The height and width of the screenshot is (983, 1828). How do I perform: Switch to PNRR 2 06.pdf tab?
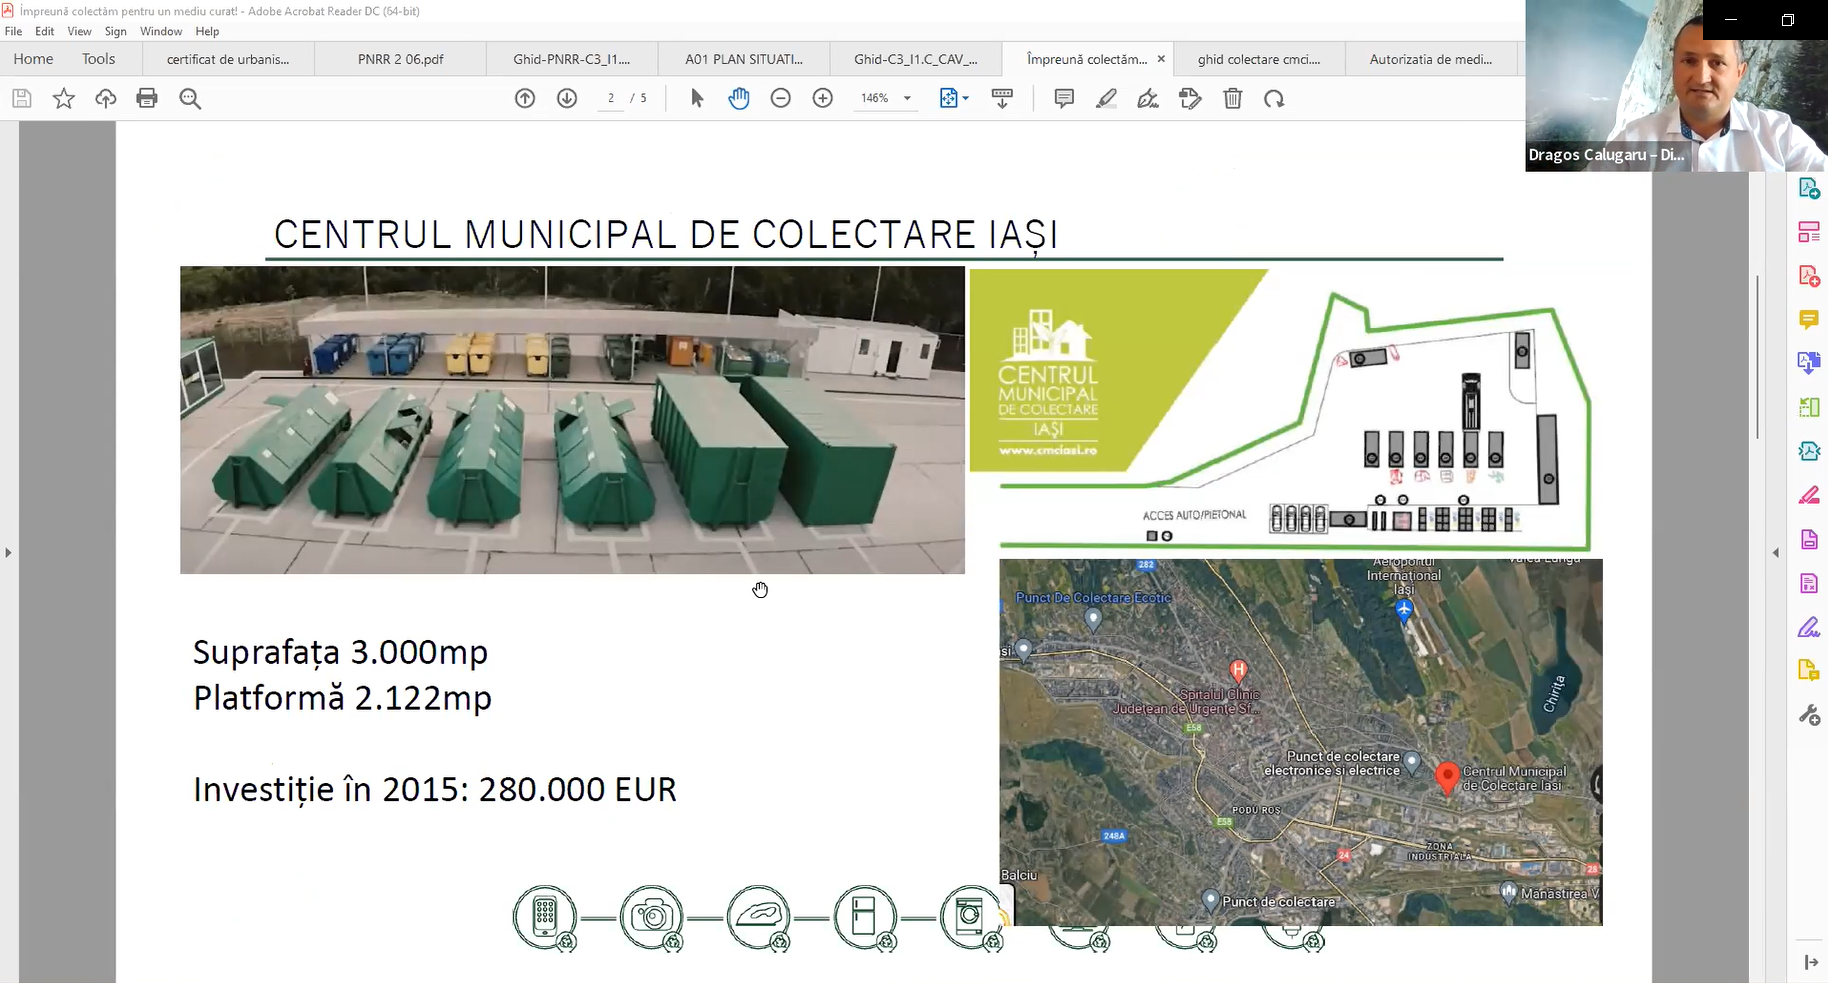[400, 59]
